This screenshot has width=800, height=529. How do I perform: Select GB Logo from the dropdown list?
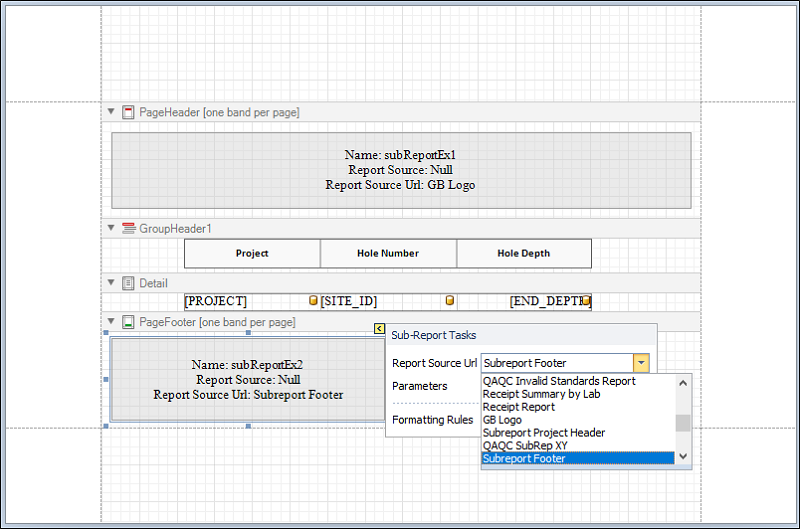point(502,420)
